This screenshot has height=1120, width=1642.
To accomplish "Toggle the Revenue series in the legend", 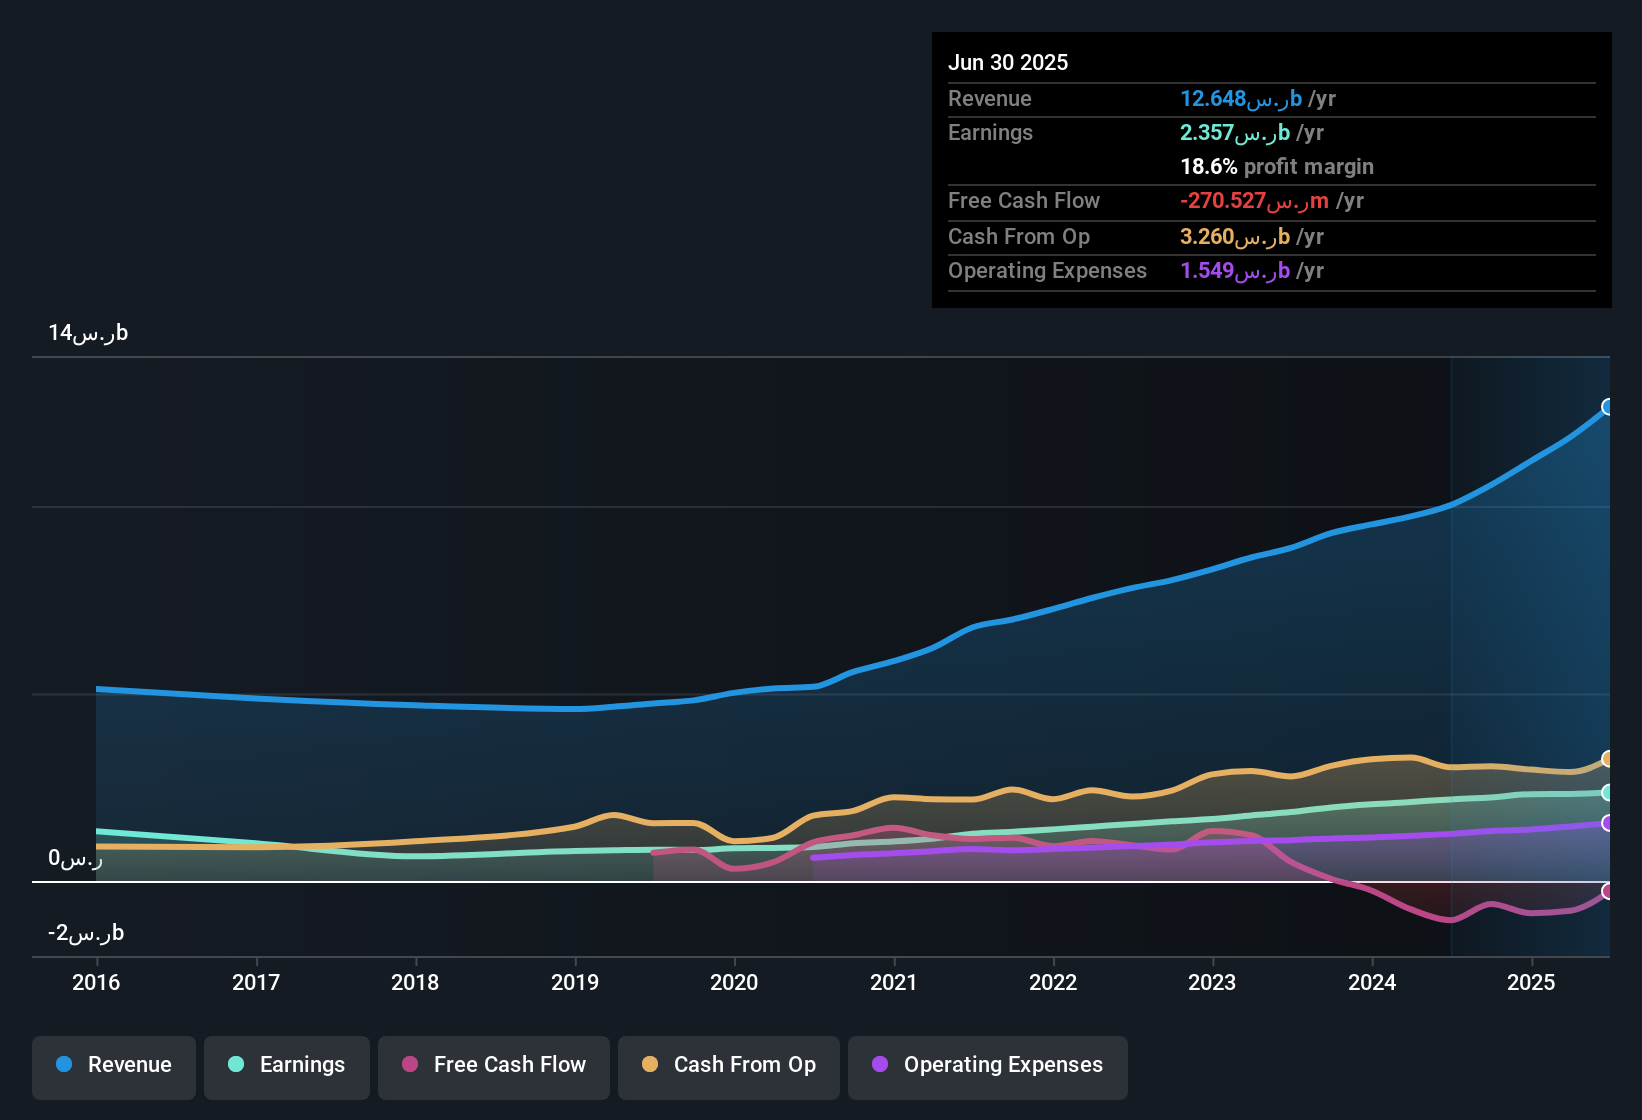I will point(113,1065).
